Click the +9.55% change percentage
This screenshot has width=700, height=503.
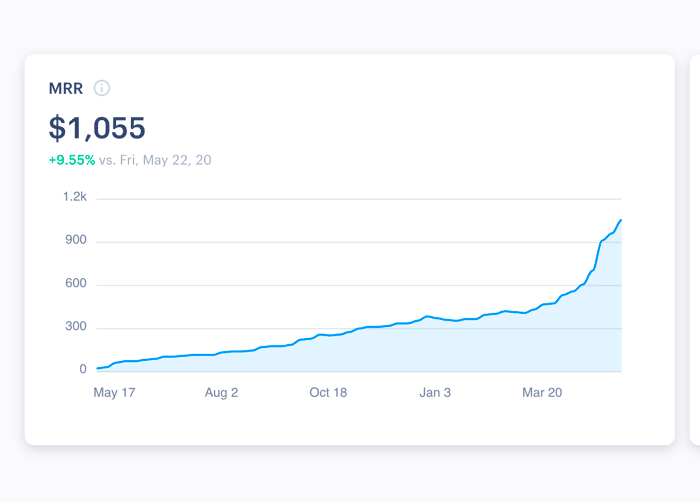(x=72, y=160)
